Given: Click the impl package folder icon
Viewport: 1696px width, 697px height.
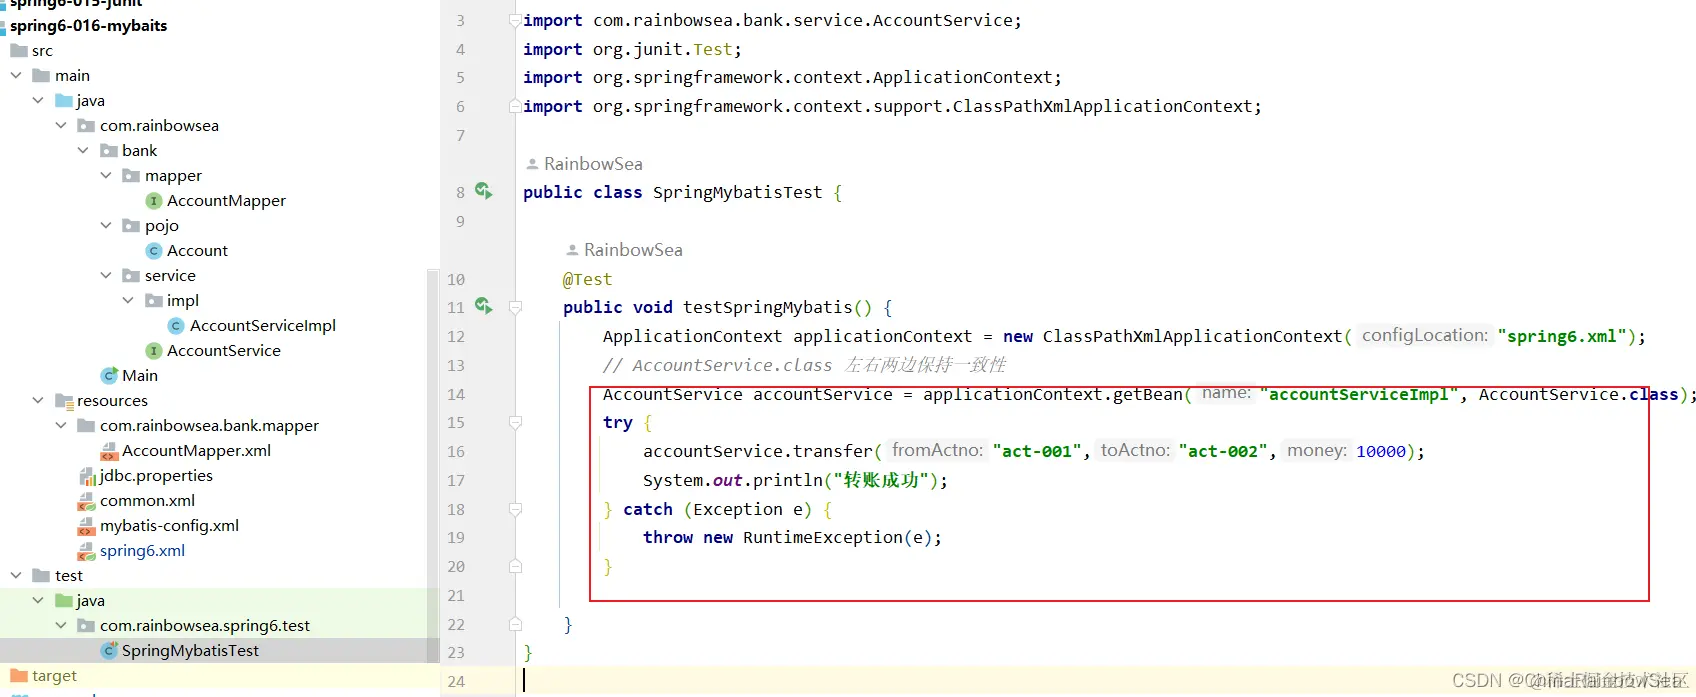Looking at the screenshot, I should 154,301.
